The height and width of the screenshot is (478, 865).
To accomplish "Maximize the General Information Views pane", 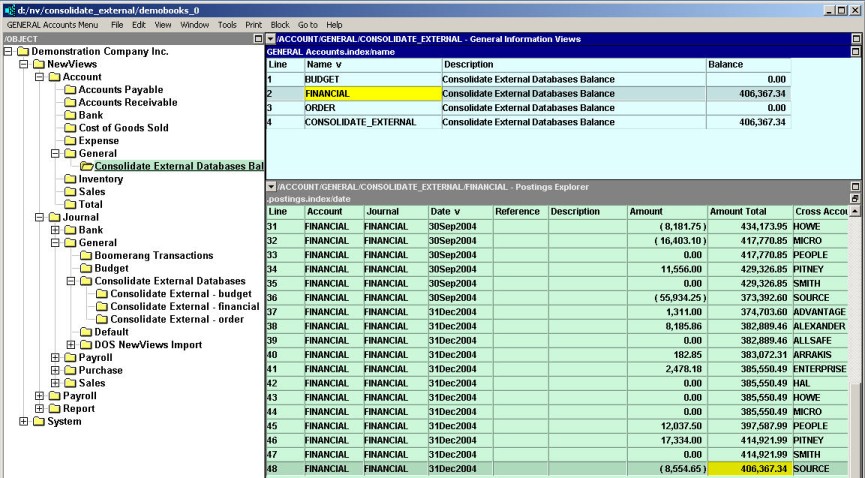I will 855,38.
